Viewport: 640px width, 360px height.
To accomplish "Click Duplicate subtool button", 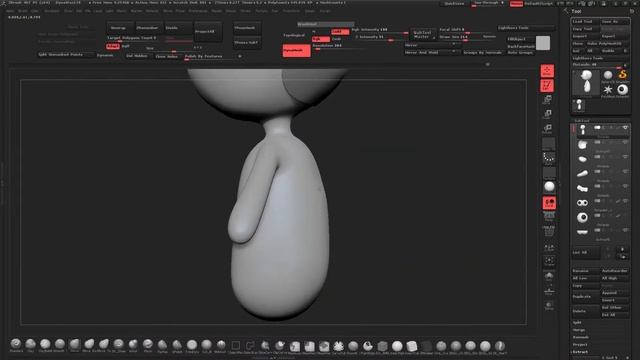I will pyautogui.click(x=585, y=296).
